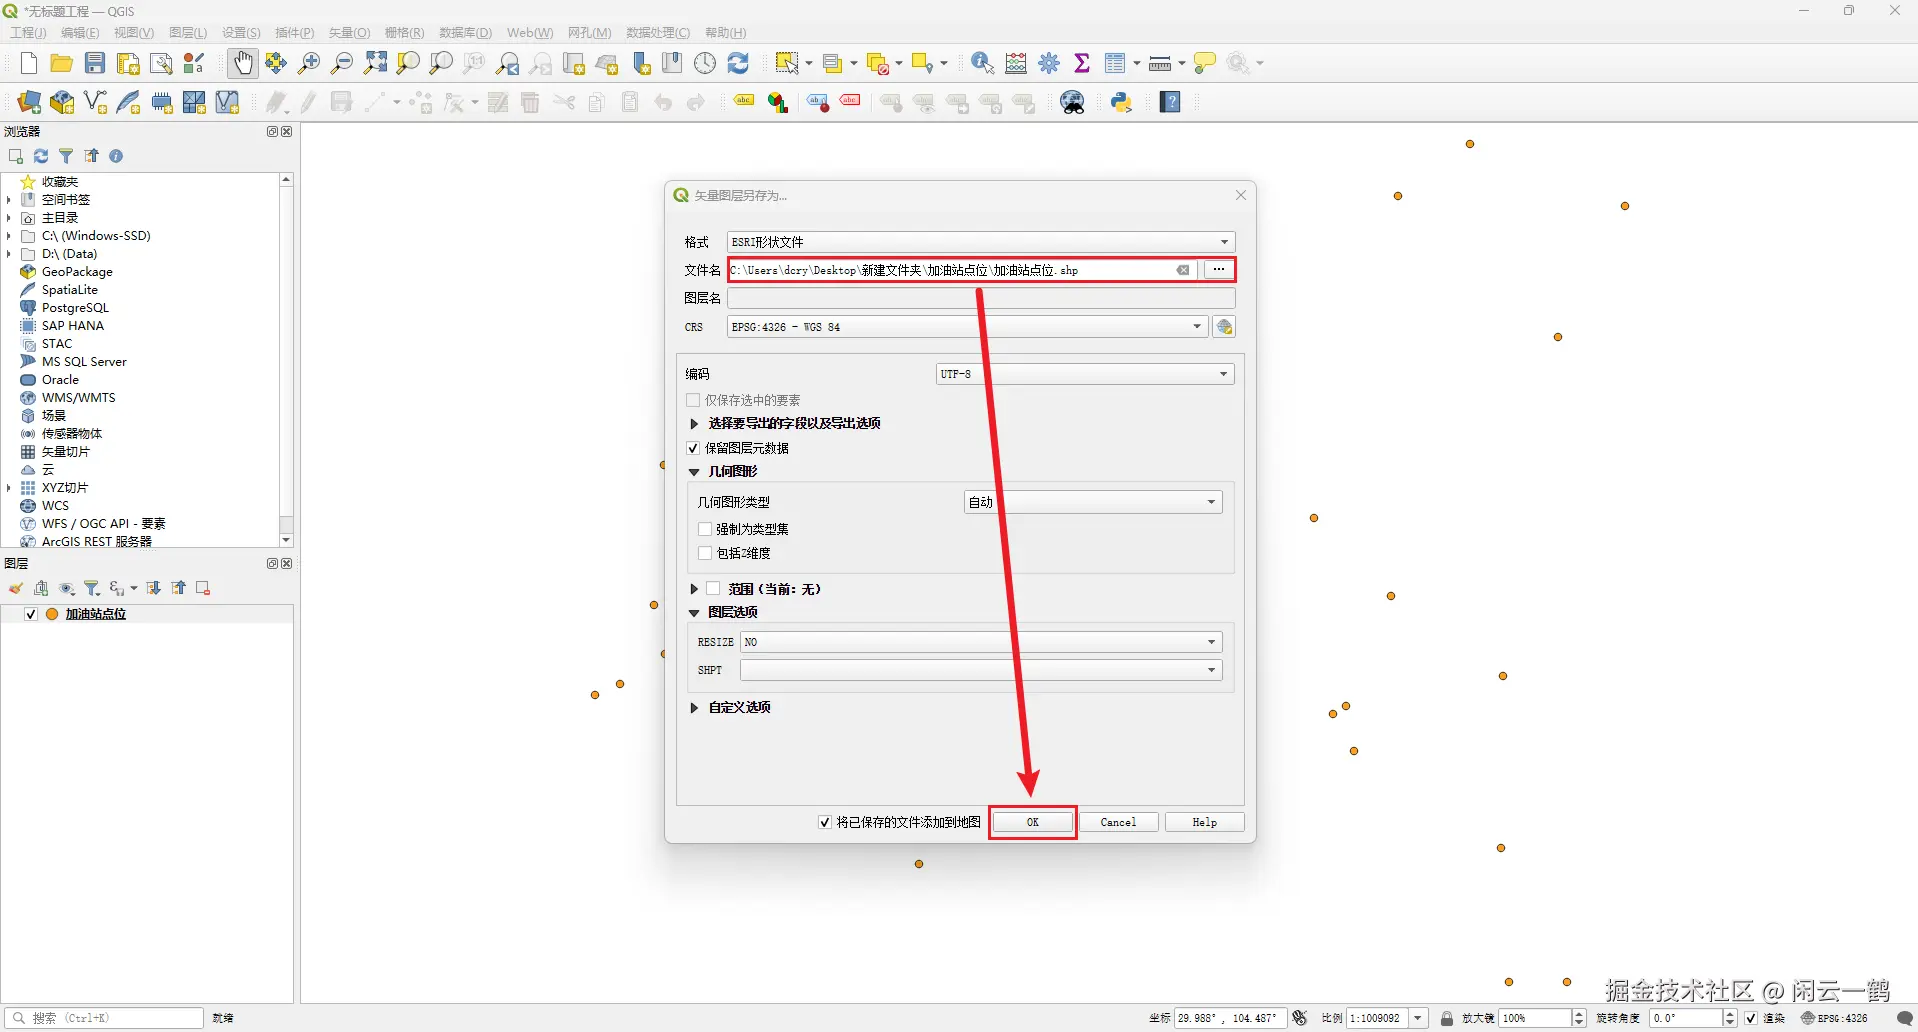Remove layer icon in Layers panel
Screen dimensions: 1918x1032
[203, 588]
